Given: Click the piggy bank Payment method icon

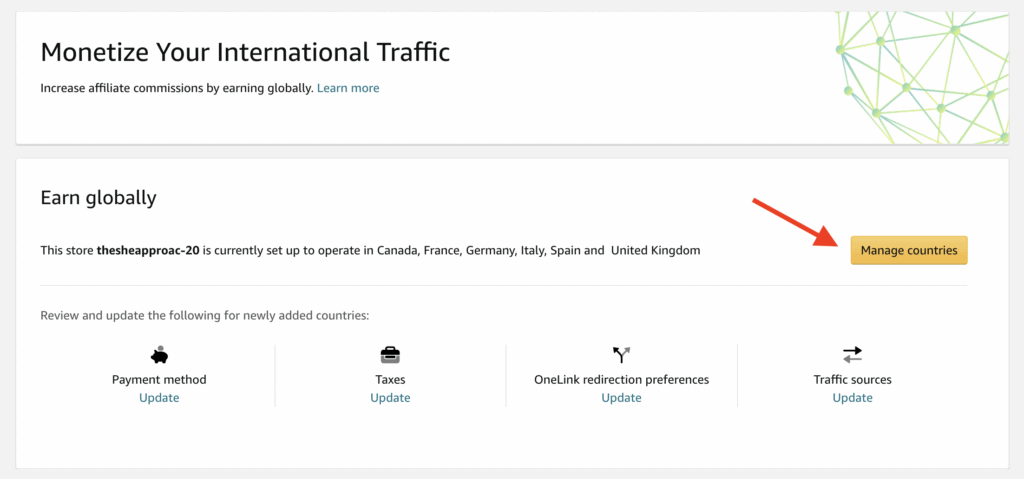Looking at the screenshot, I should click(x=159, y=355).
